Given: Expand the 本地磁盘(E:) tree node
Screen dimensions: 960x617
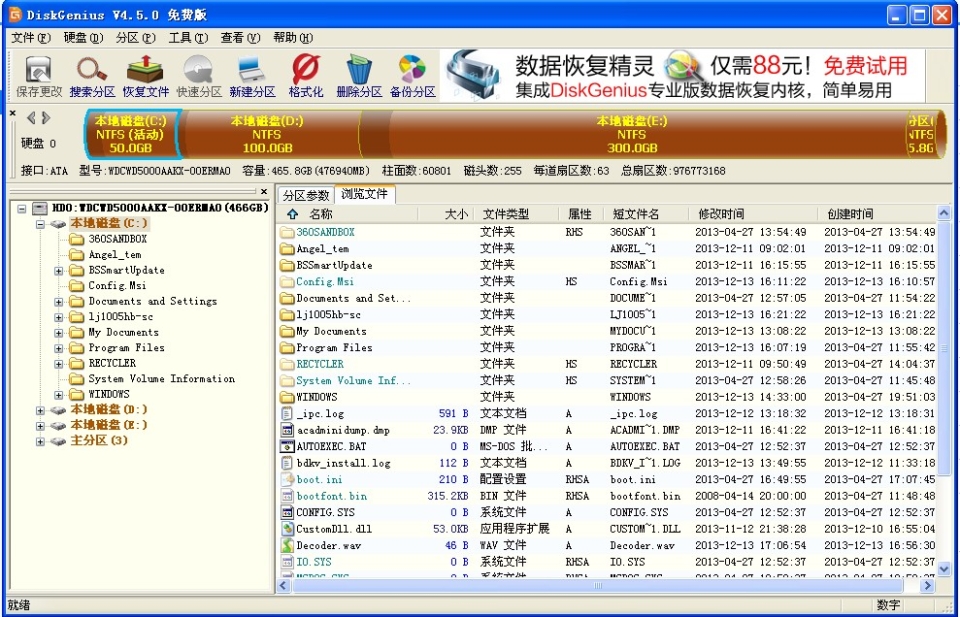Looking at the screenshot, I should (40, 425).
